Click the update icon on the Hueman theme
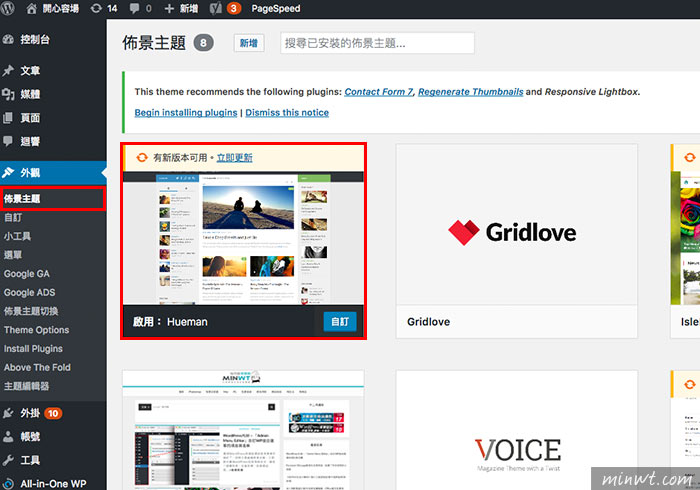Image resolution: width=700 pixels, height=490 pixels. coord(142,158)
